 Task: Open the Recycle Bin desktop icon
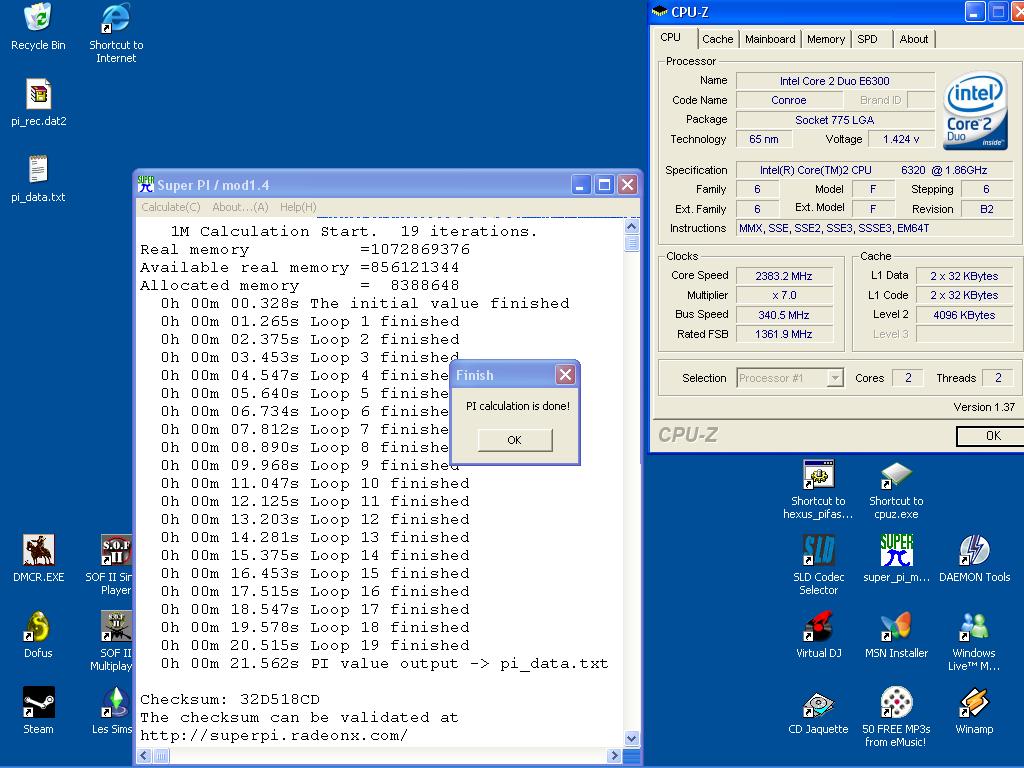coord(38,26)
